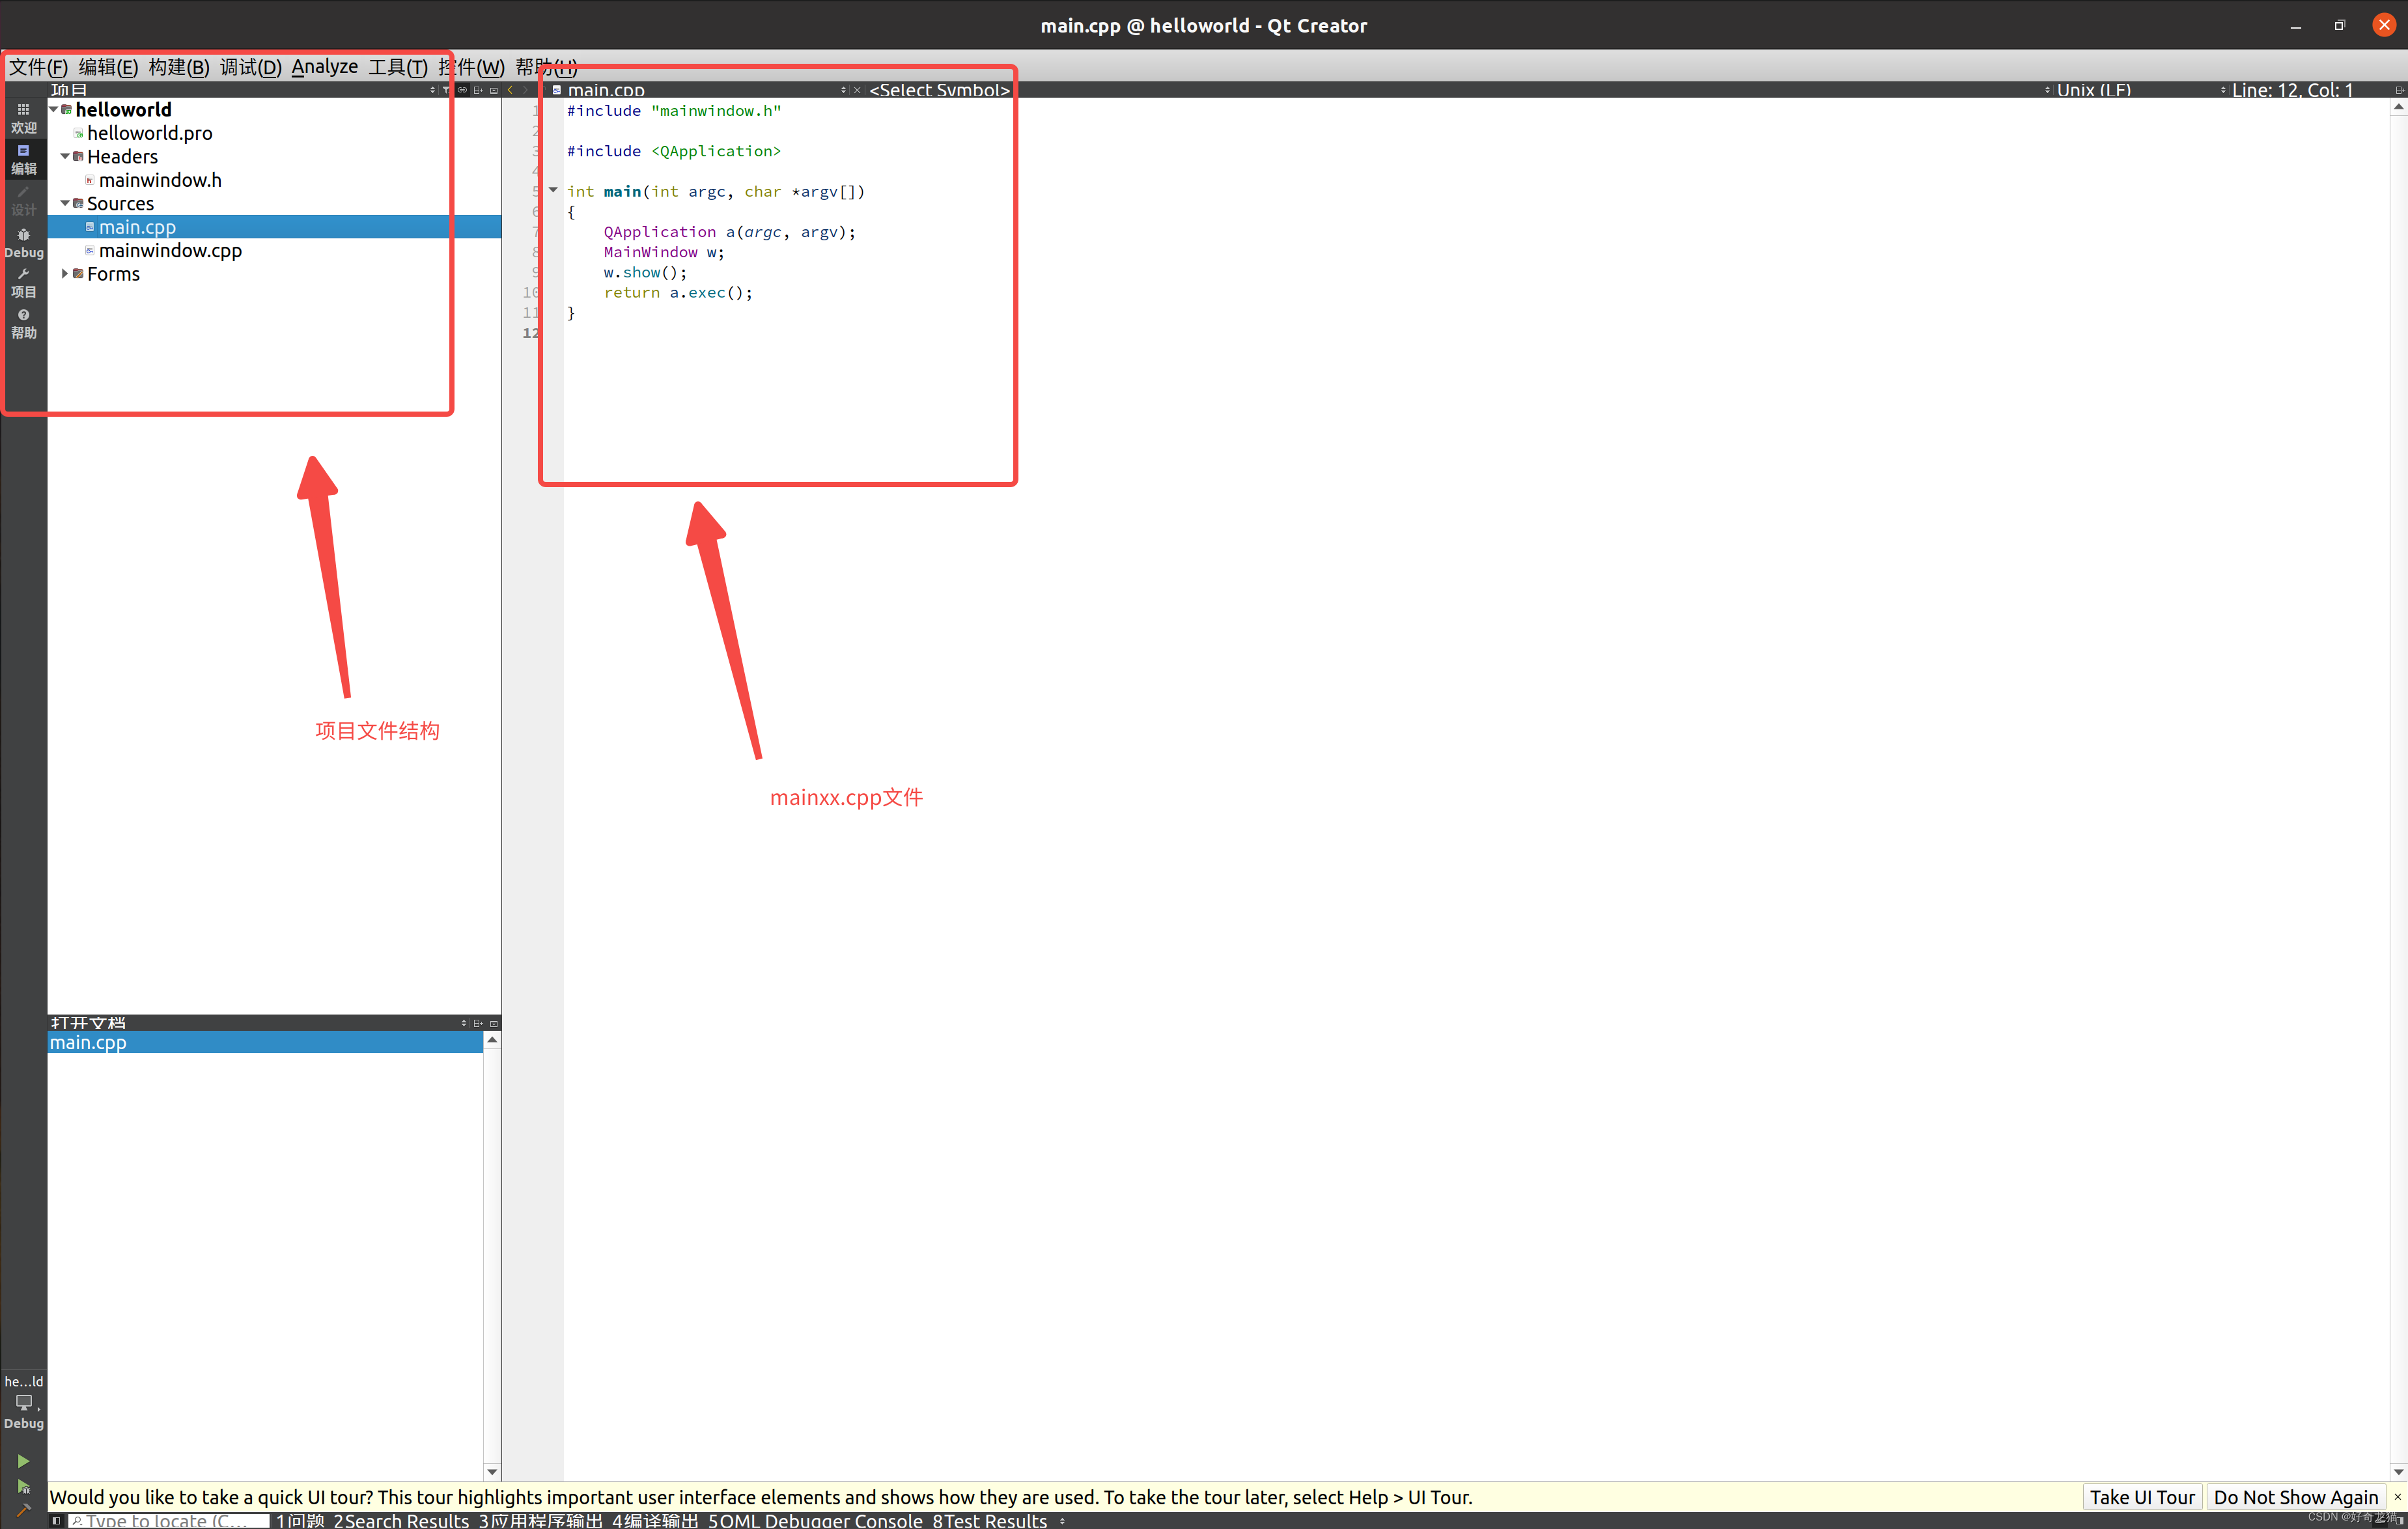Open the Select Symbol dropdown
The height and width of the screenshot is (1529, 2408).
point(938,90)
